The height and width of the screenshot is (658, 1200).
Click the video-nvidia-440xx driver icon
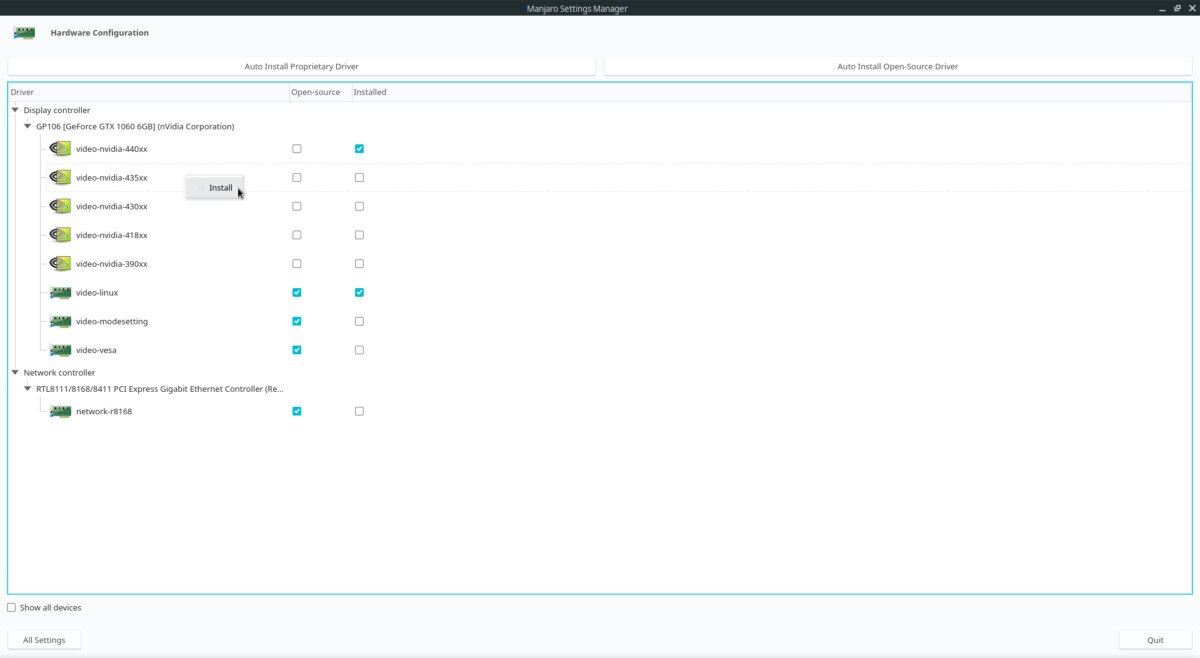point(61,149)
